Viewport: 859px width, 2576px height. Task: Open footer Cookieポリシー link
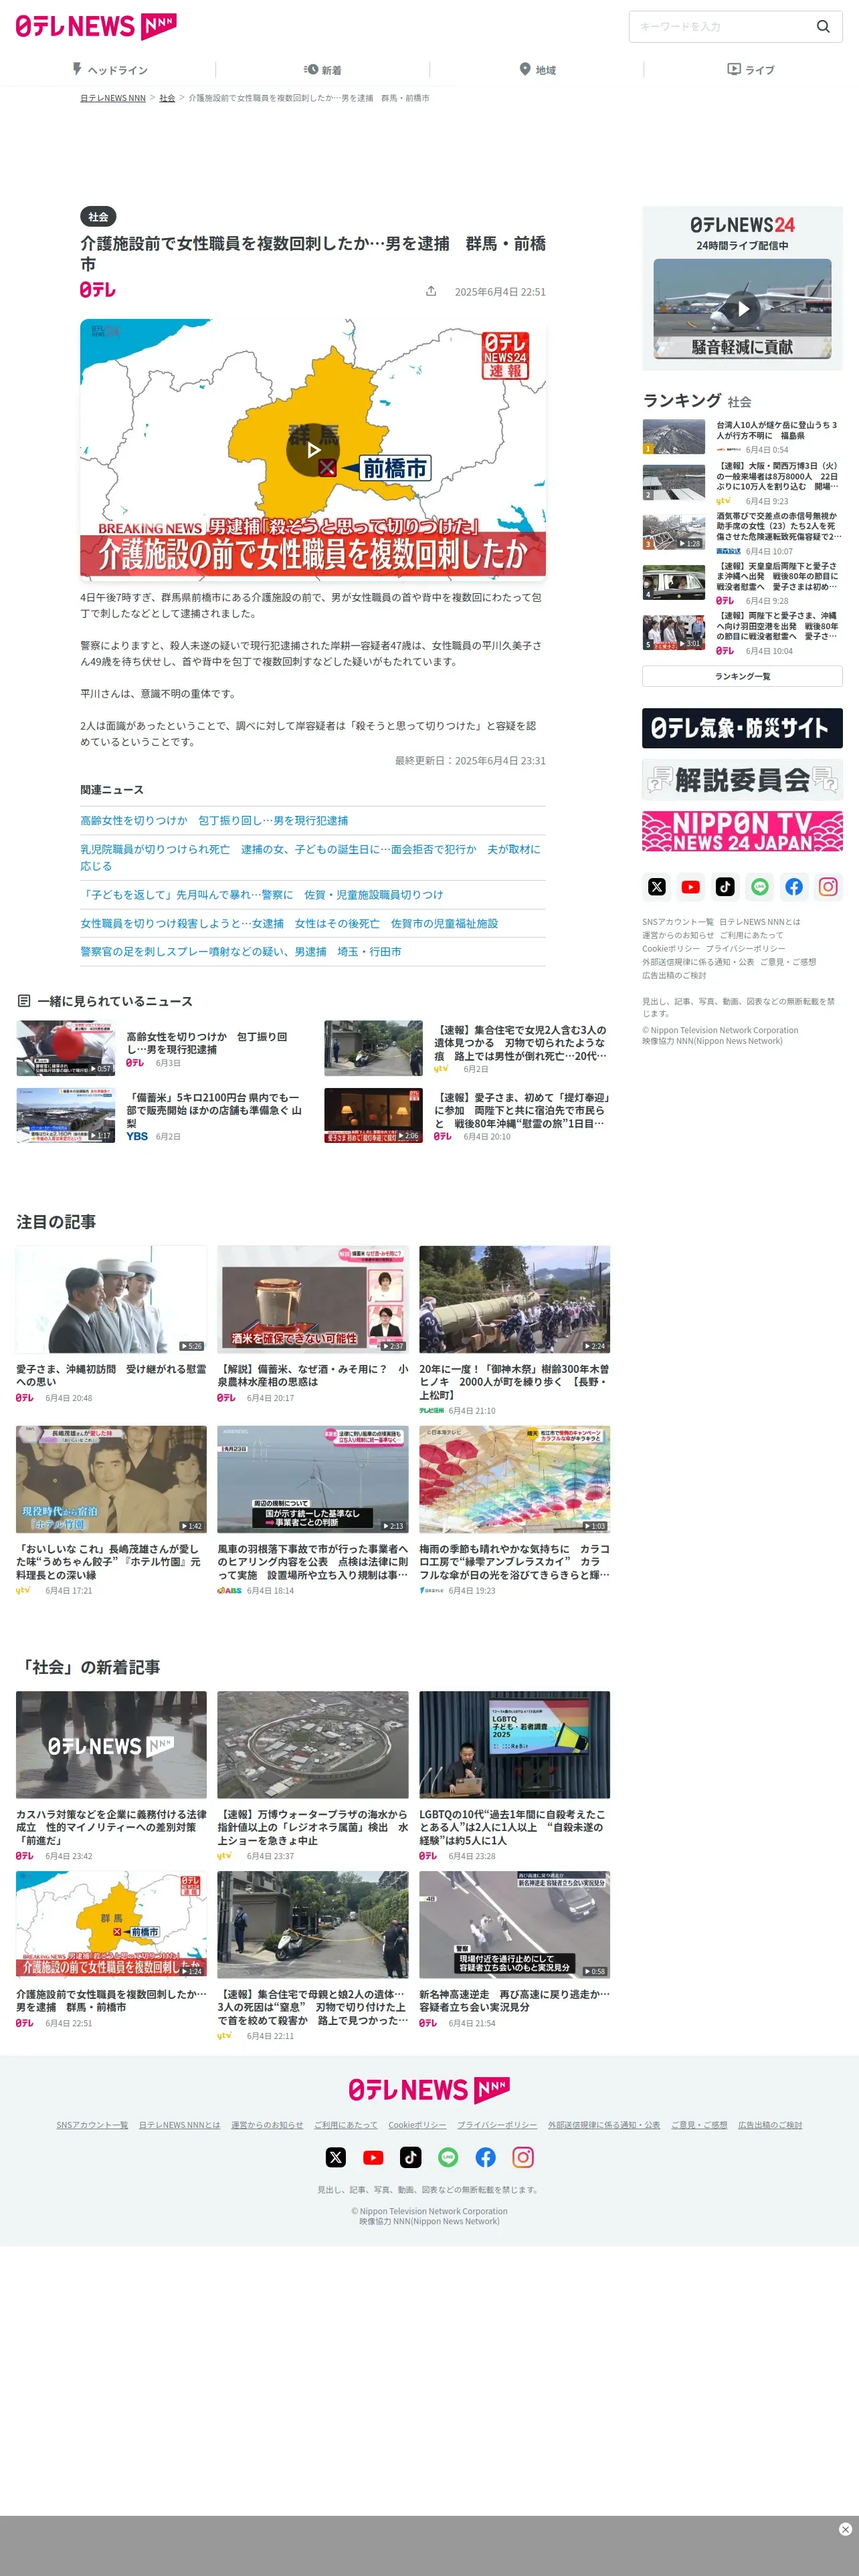(417, 2125)
